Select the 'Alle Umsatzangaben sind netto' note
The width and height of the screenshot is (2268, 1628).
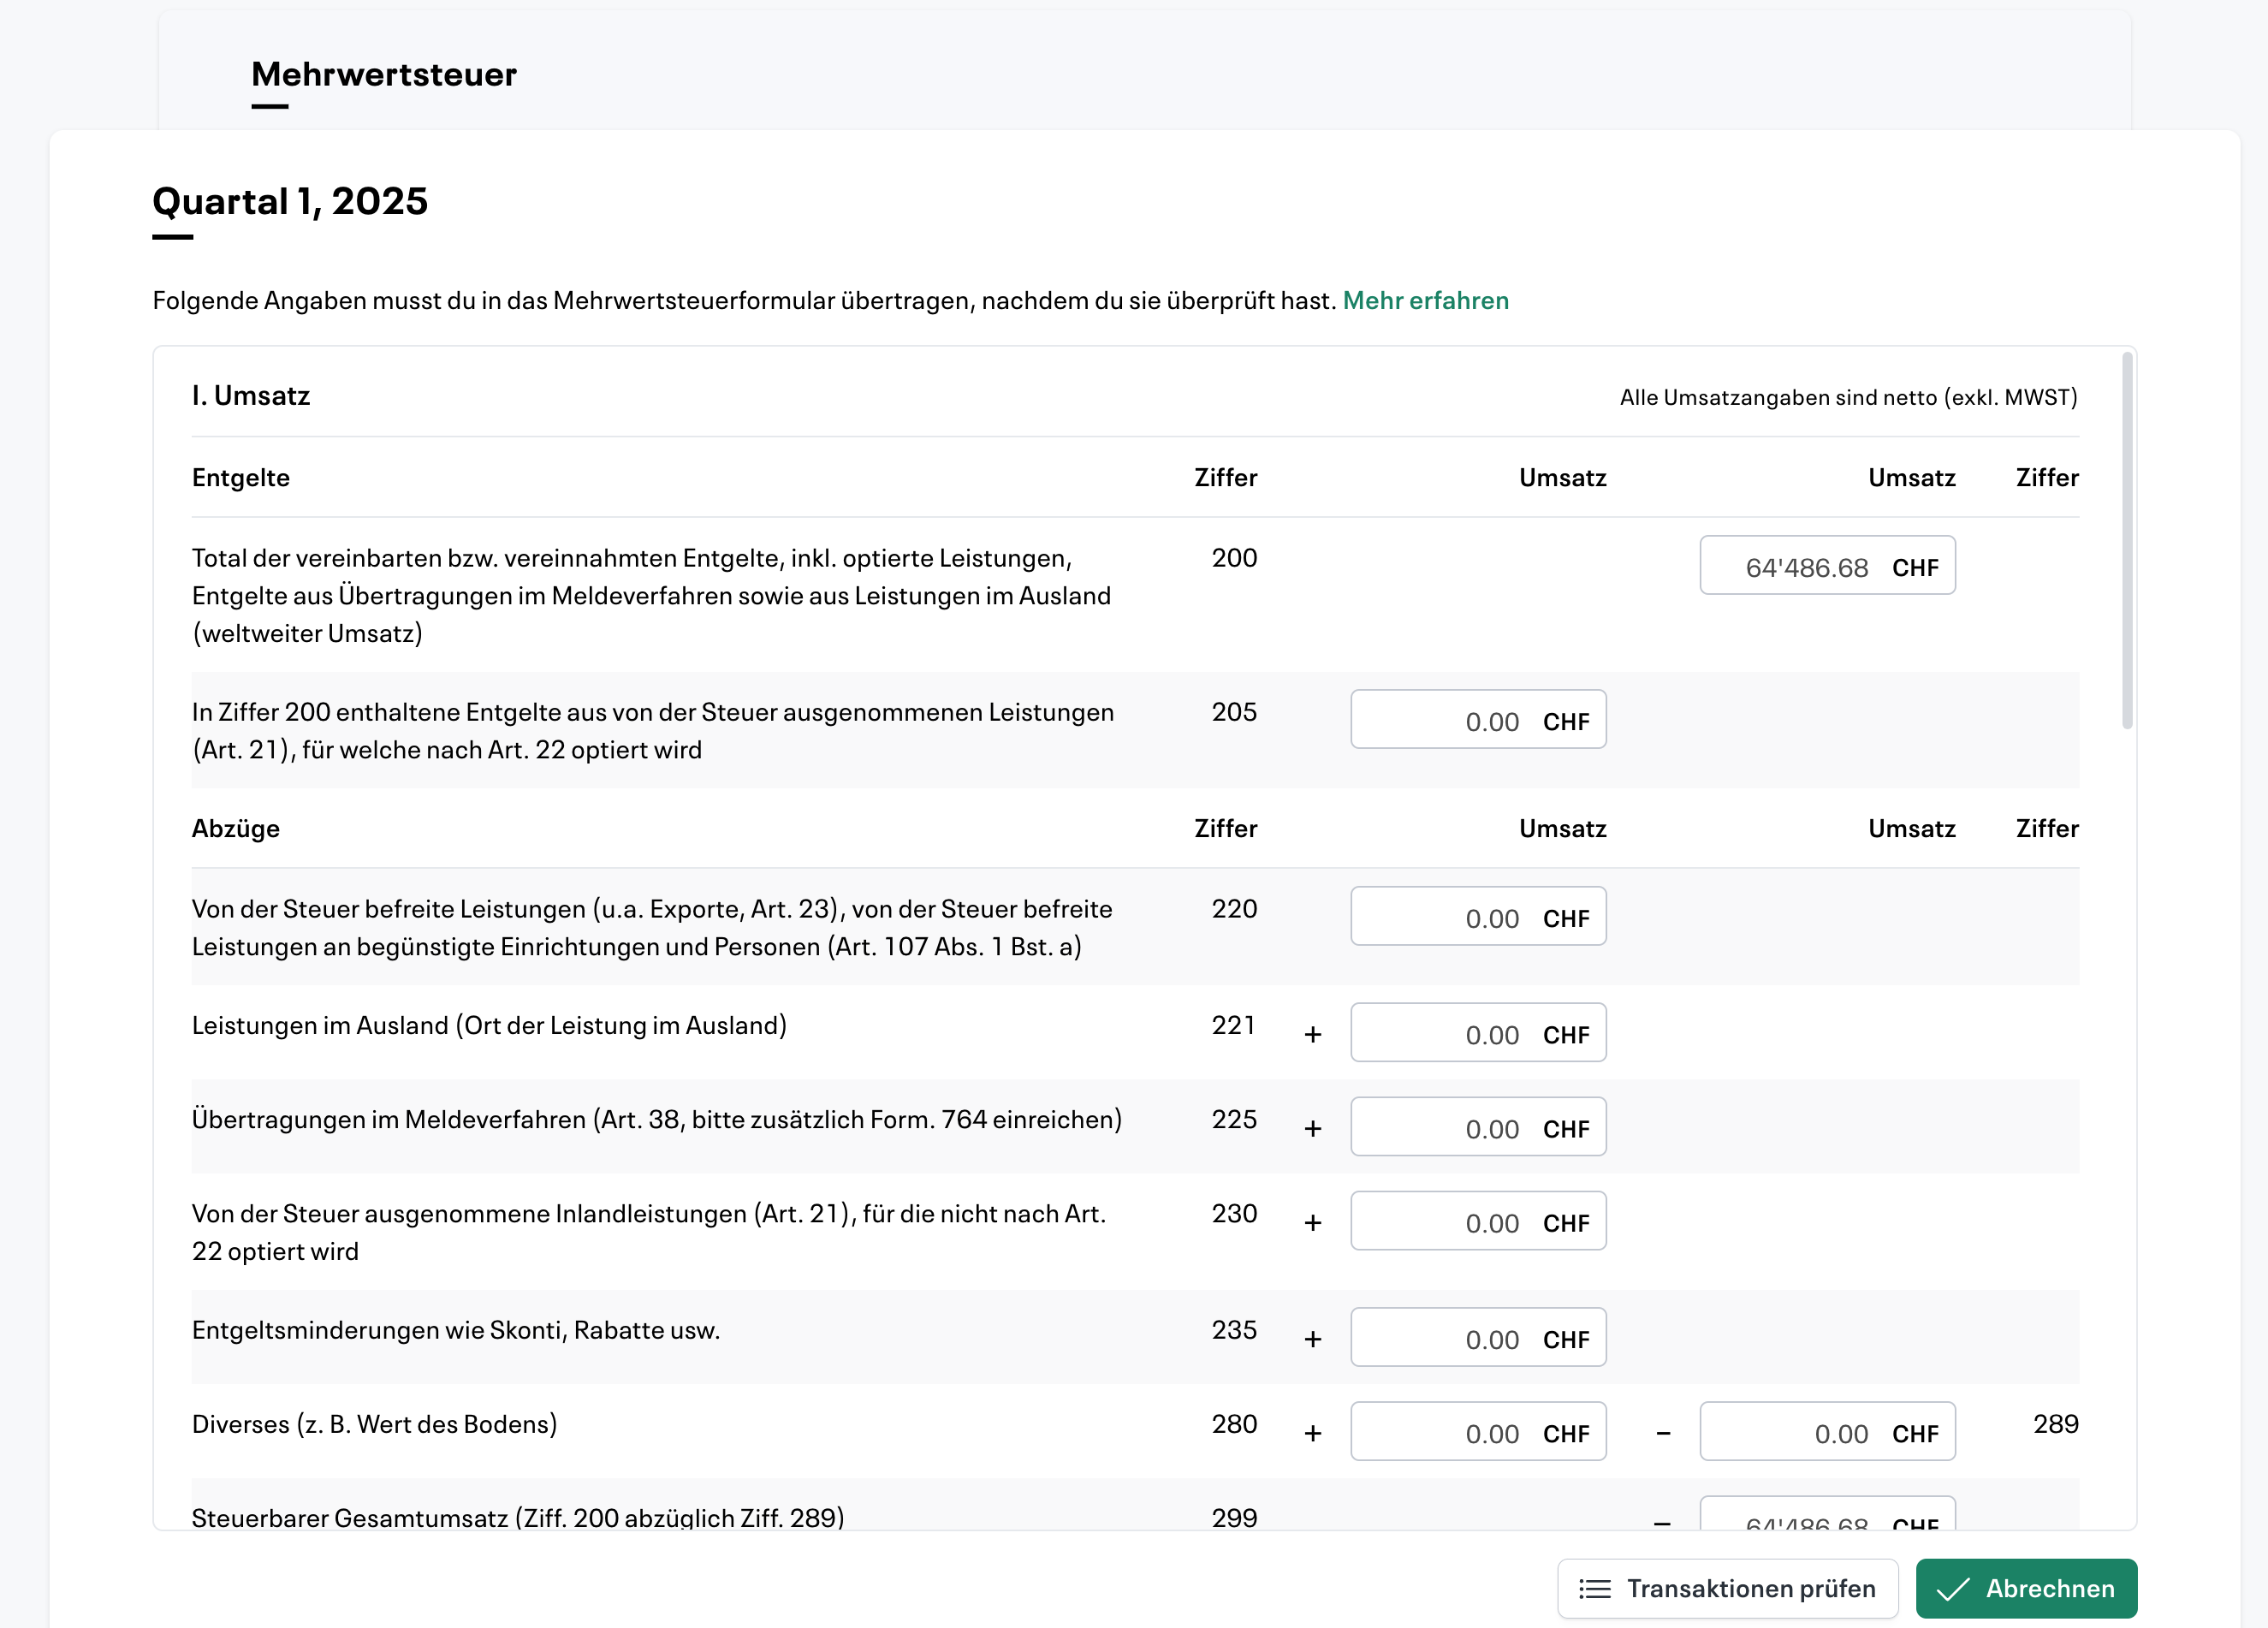pyautogui.click(x=1849, y=397)
